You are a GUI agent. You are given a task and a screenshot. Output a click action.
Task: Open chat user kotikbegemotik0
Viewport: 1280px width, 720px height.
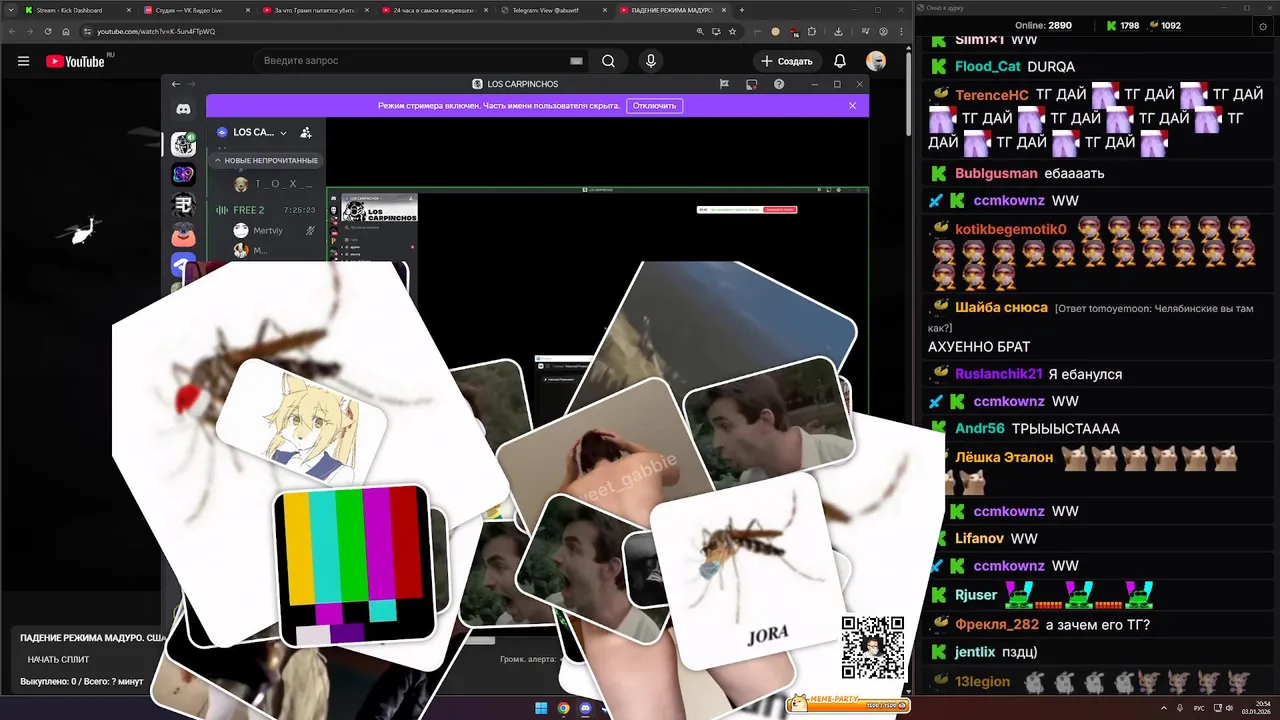point(1011,229)
